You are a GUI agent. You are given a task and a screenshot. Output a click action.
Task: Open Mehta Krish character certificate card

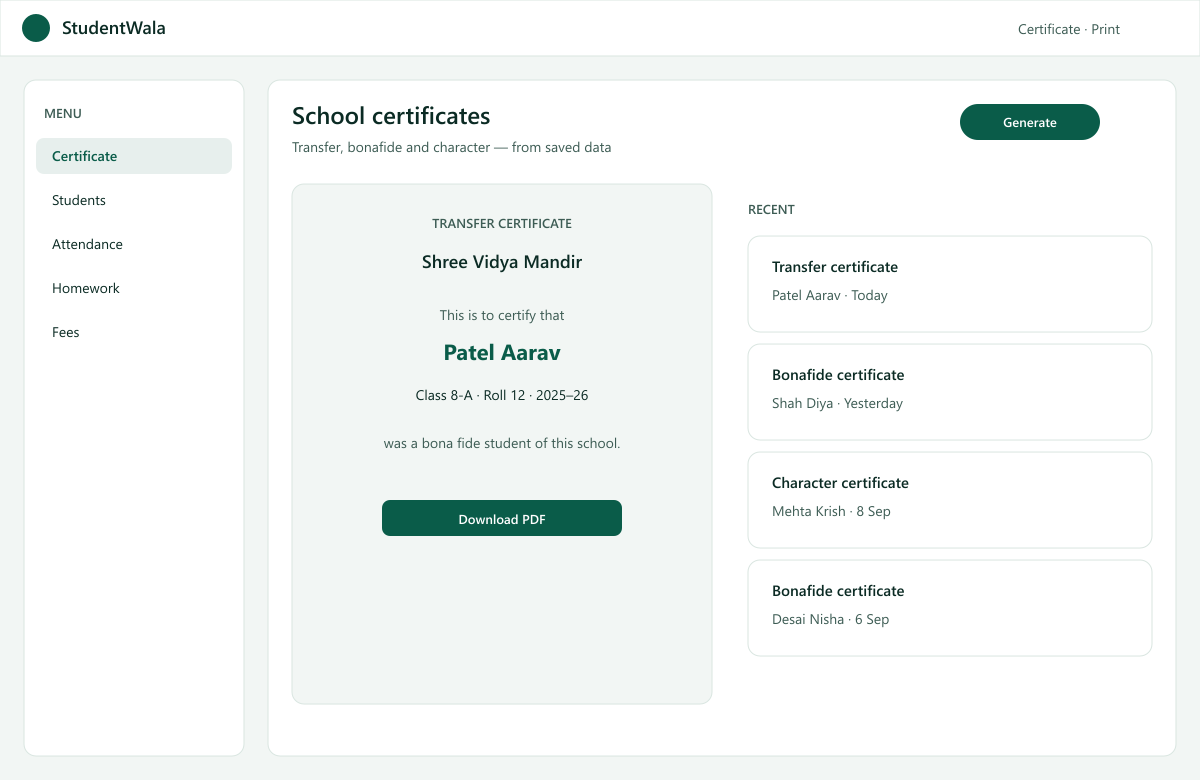(x=950, y=500)
